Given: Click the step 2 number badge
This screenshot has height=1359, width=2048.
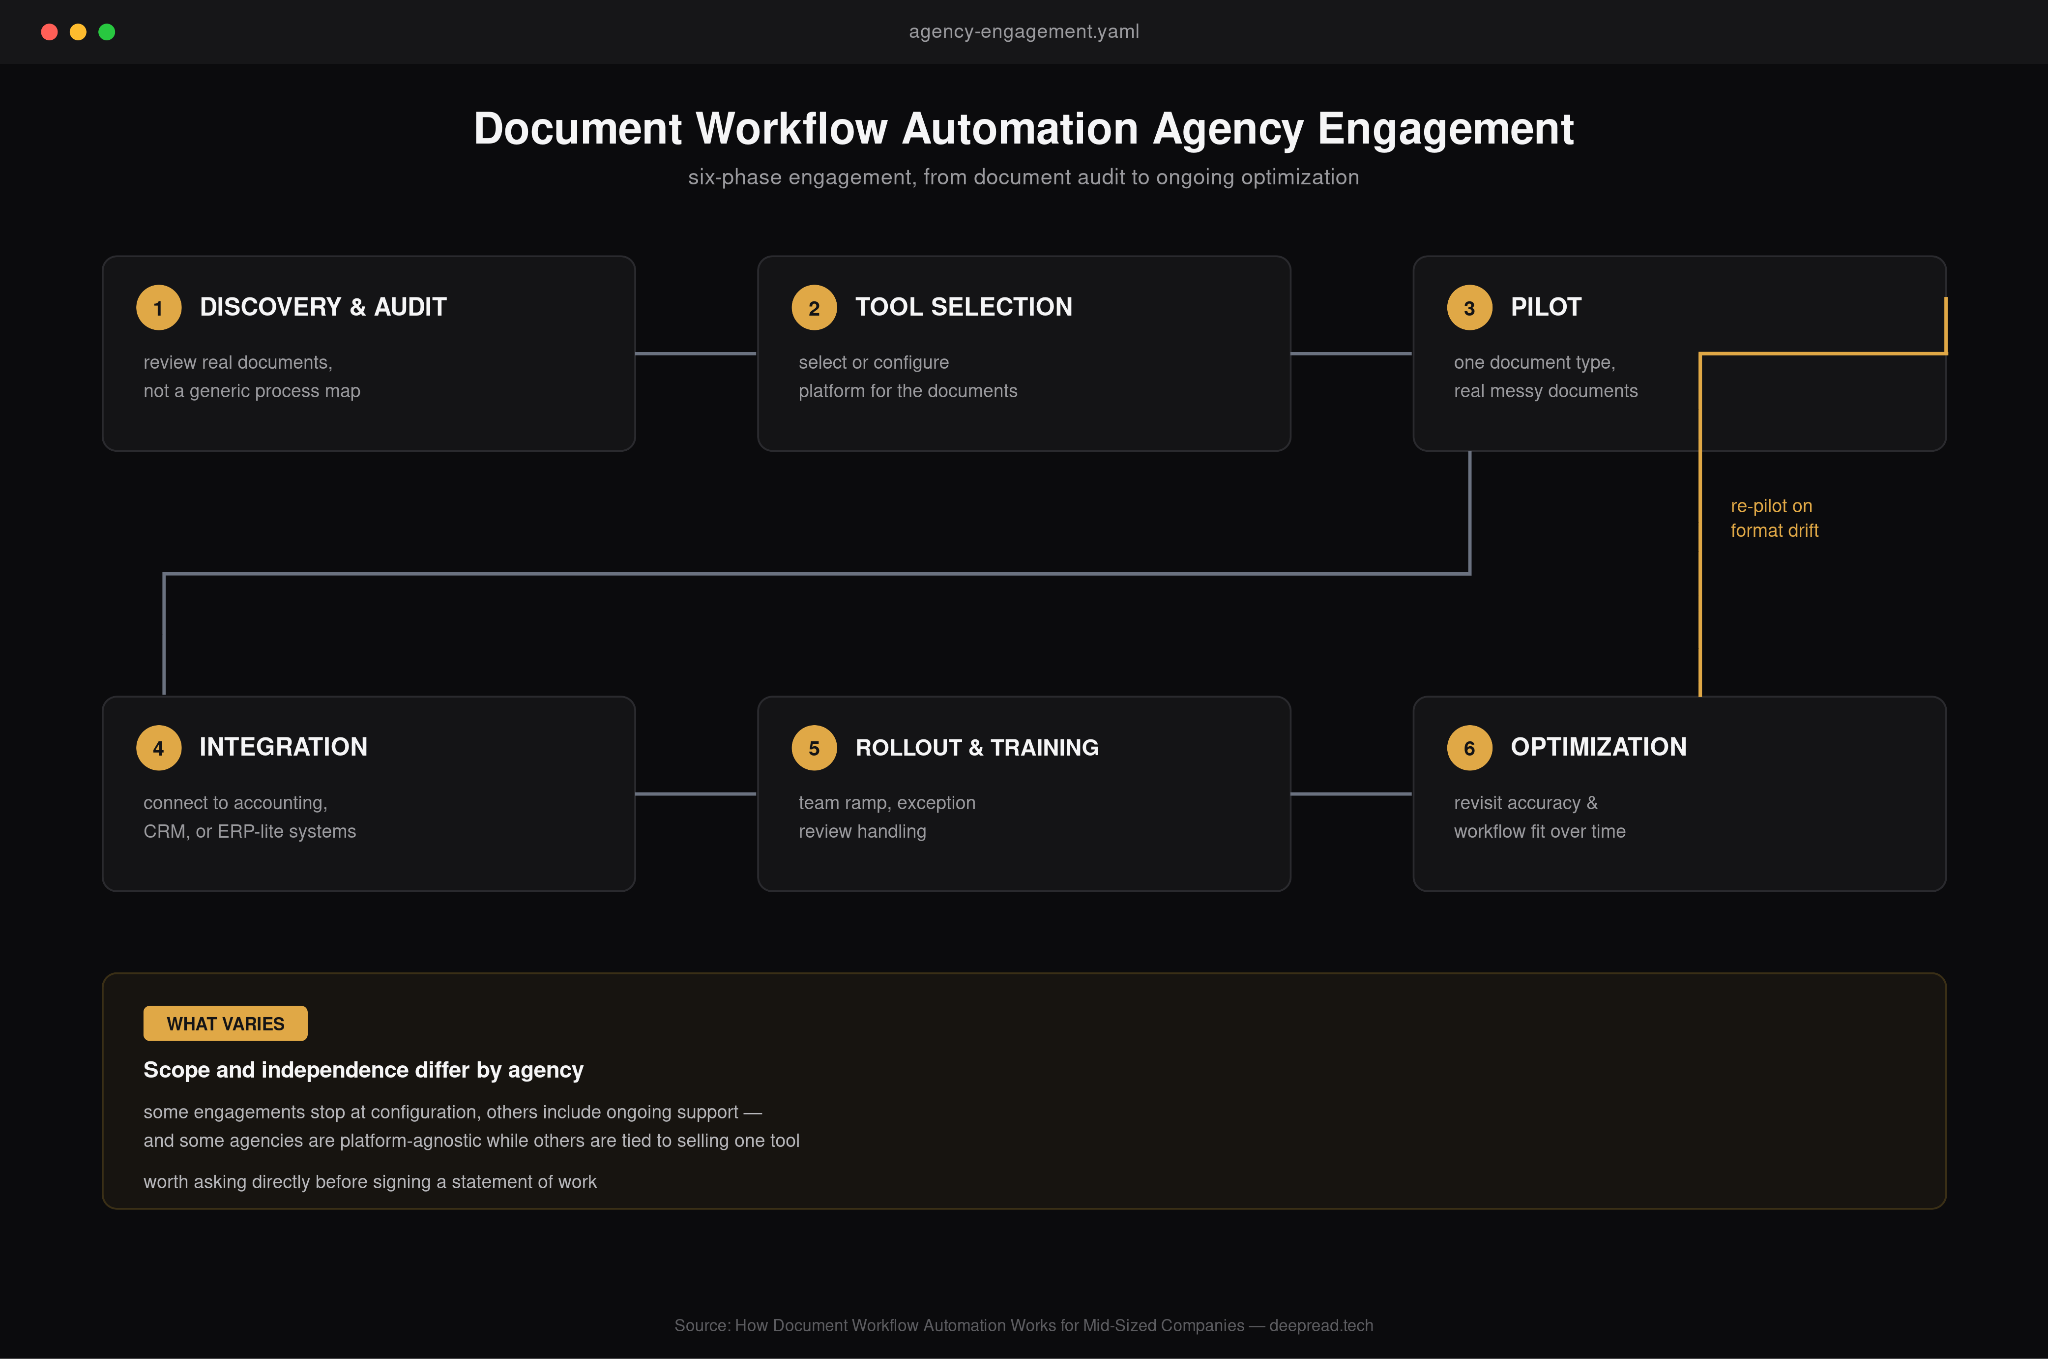Looking at the screenshot, I should pos(814,308).
